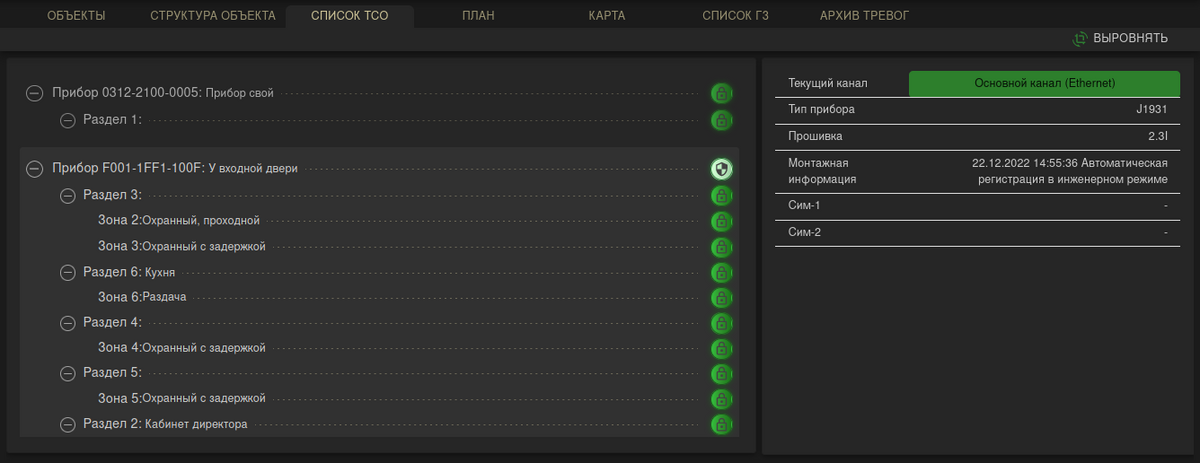
Task: Click lock icon for Прибор 0312-2100-0005
Action: coord(722,94)
